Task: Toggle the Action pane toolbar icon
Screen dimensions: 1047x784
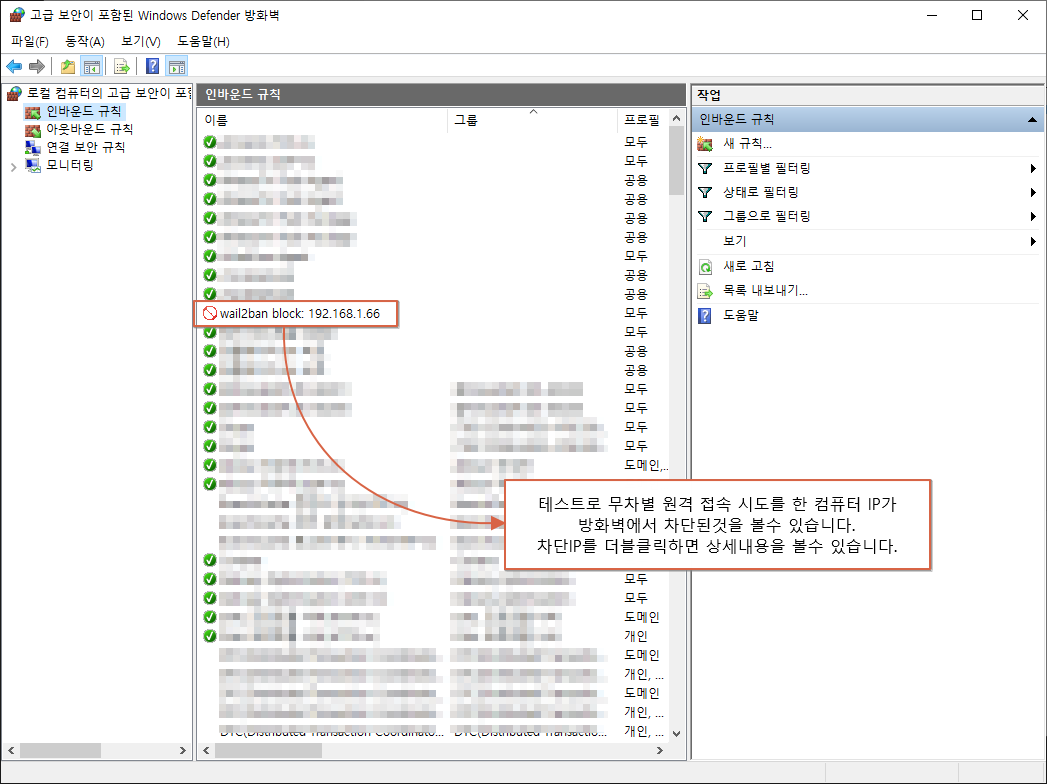Action: (x=177, y=66)
